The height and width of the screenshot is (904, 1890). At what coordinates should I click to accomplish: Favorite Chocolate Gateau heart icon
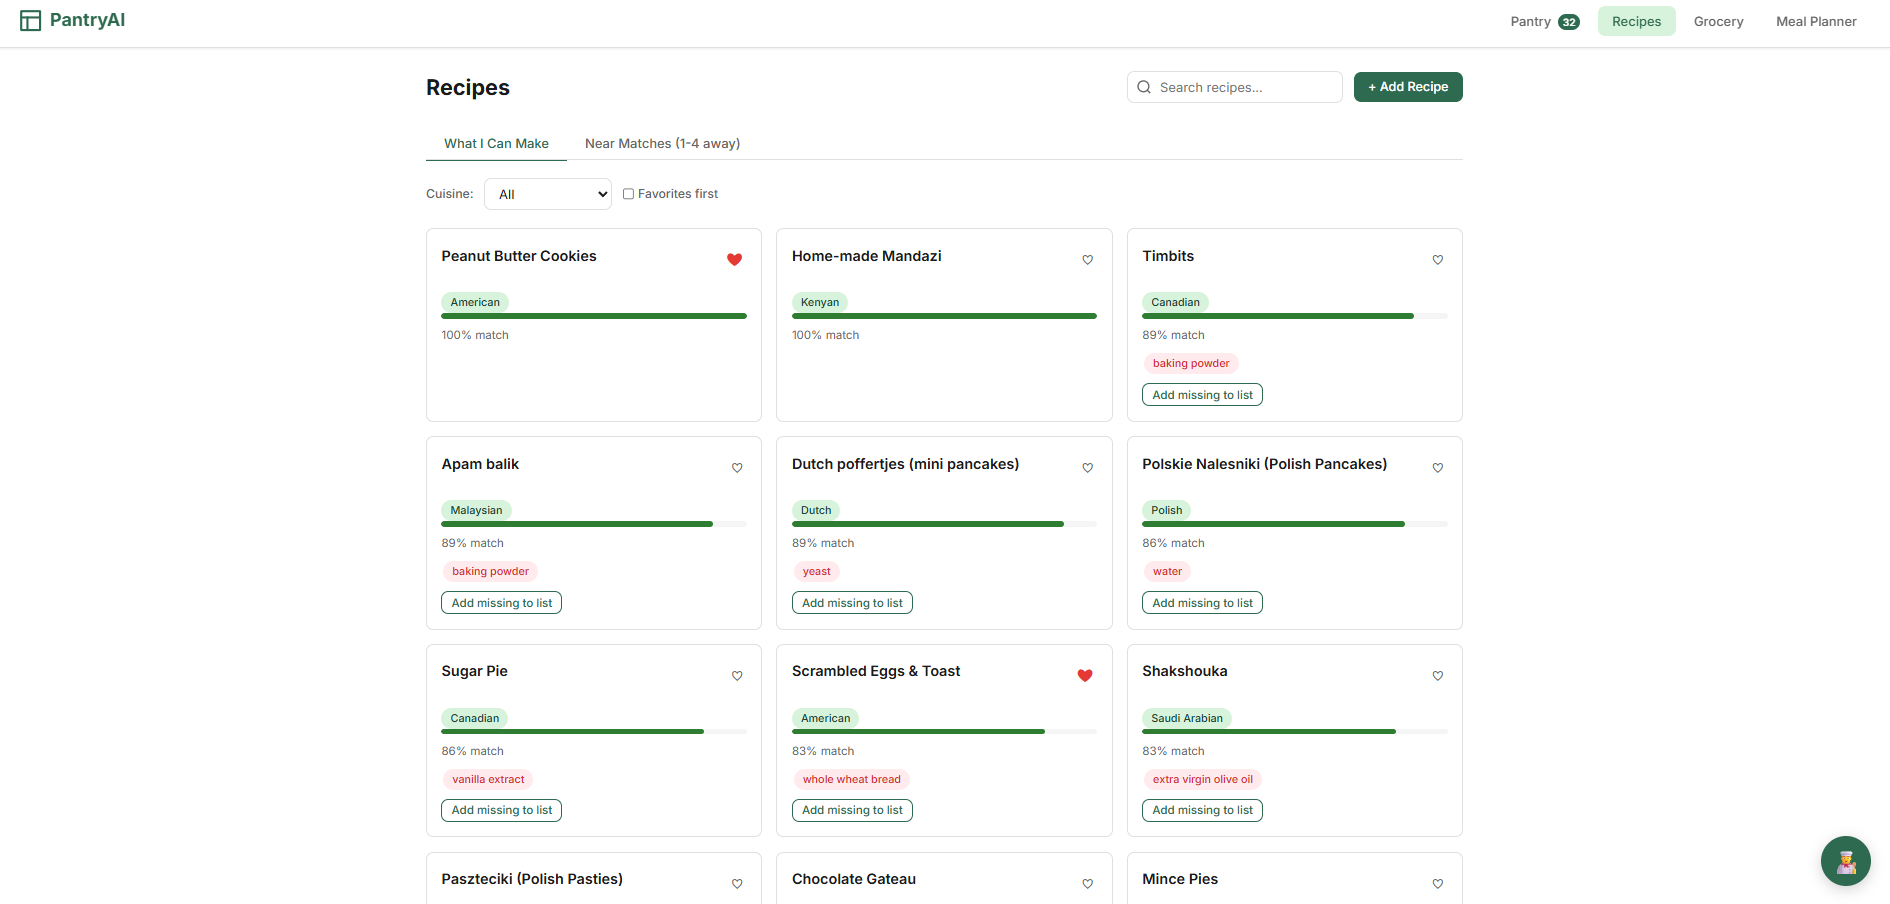1087,884
